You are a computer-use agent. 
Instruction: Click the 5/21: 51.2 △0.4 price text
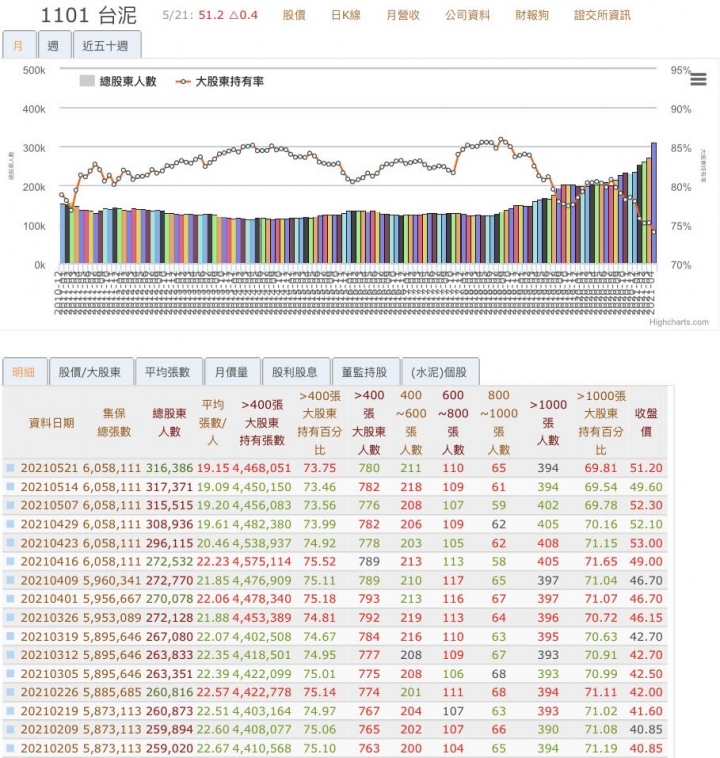210,15
